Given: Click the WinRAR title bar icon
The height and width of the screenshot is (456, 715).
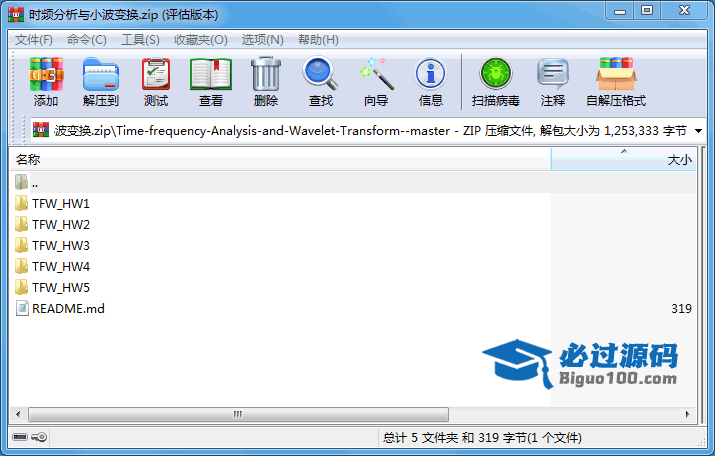Looking at the screenshot, I should point(16,14).
